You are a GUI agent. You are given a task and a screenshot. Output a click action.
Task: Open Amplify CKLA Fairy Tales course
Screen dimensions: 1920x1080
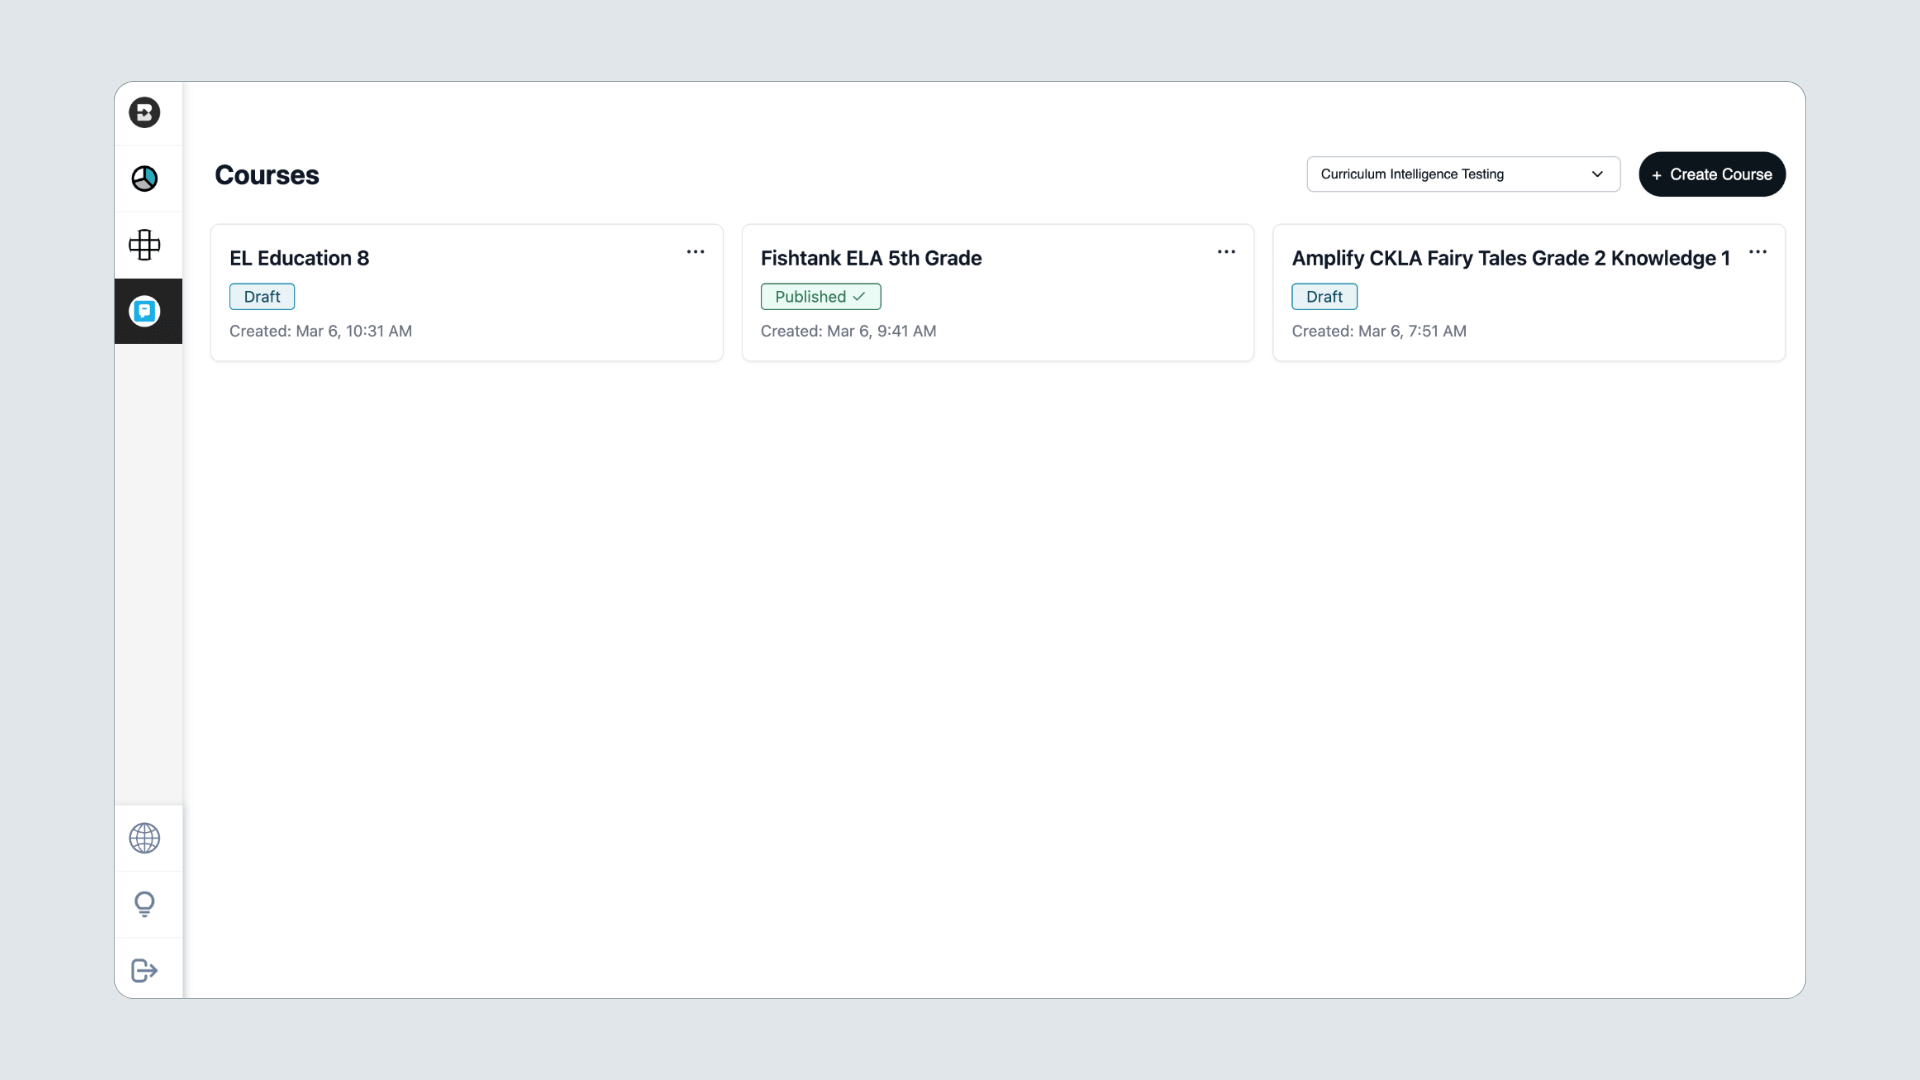pyautogui.click(x=1510, y=258)
